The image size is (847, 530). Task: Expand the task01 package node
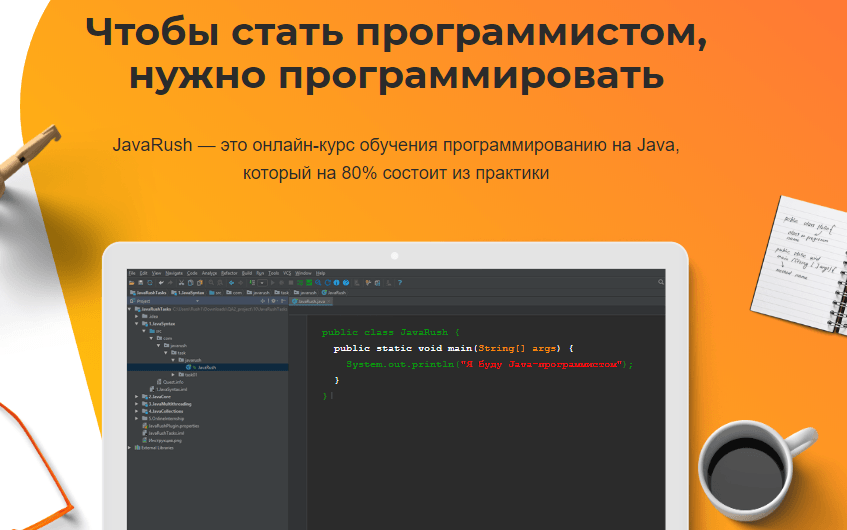point(173,374)
